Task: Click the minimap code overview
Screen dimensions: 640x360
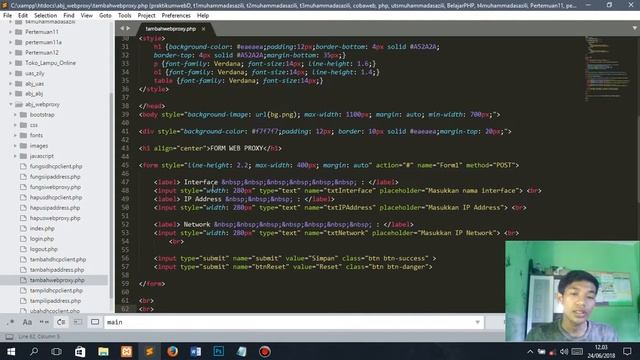Action: point(608,69)
